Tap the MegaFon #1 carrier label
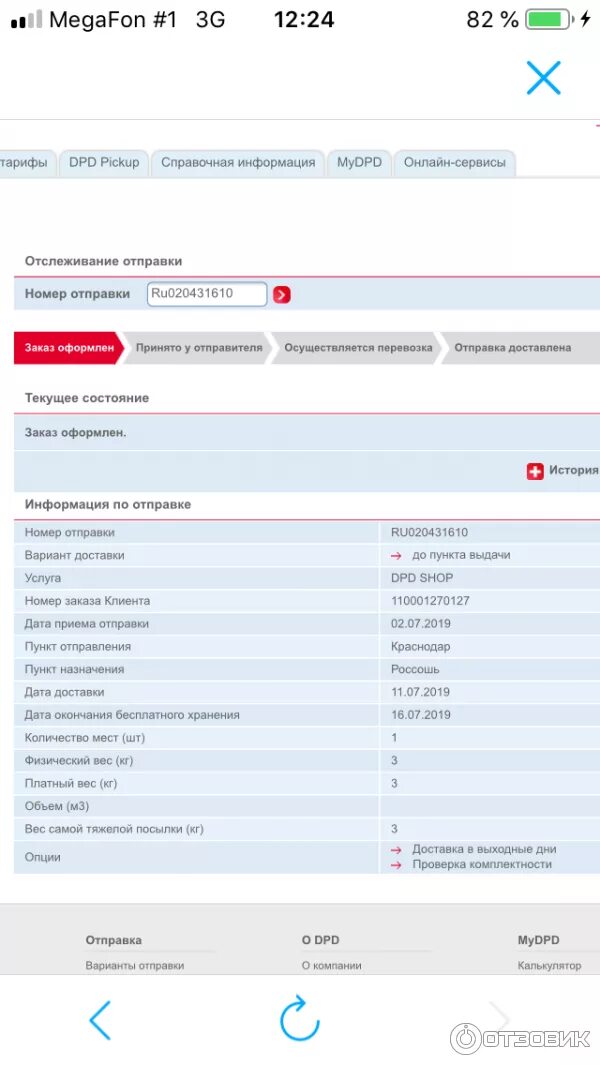The width and height of the screenshot is (600, 1065). point(113,20)
